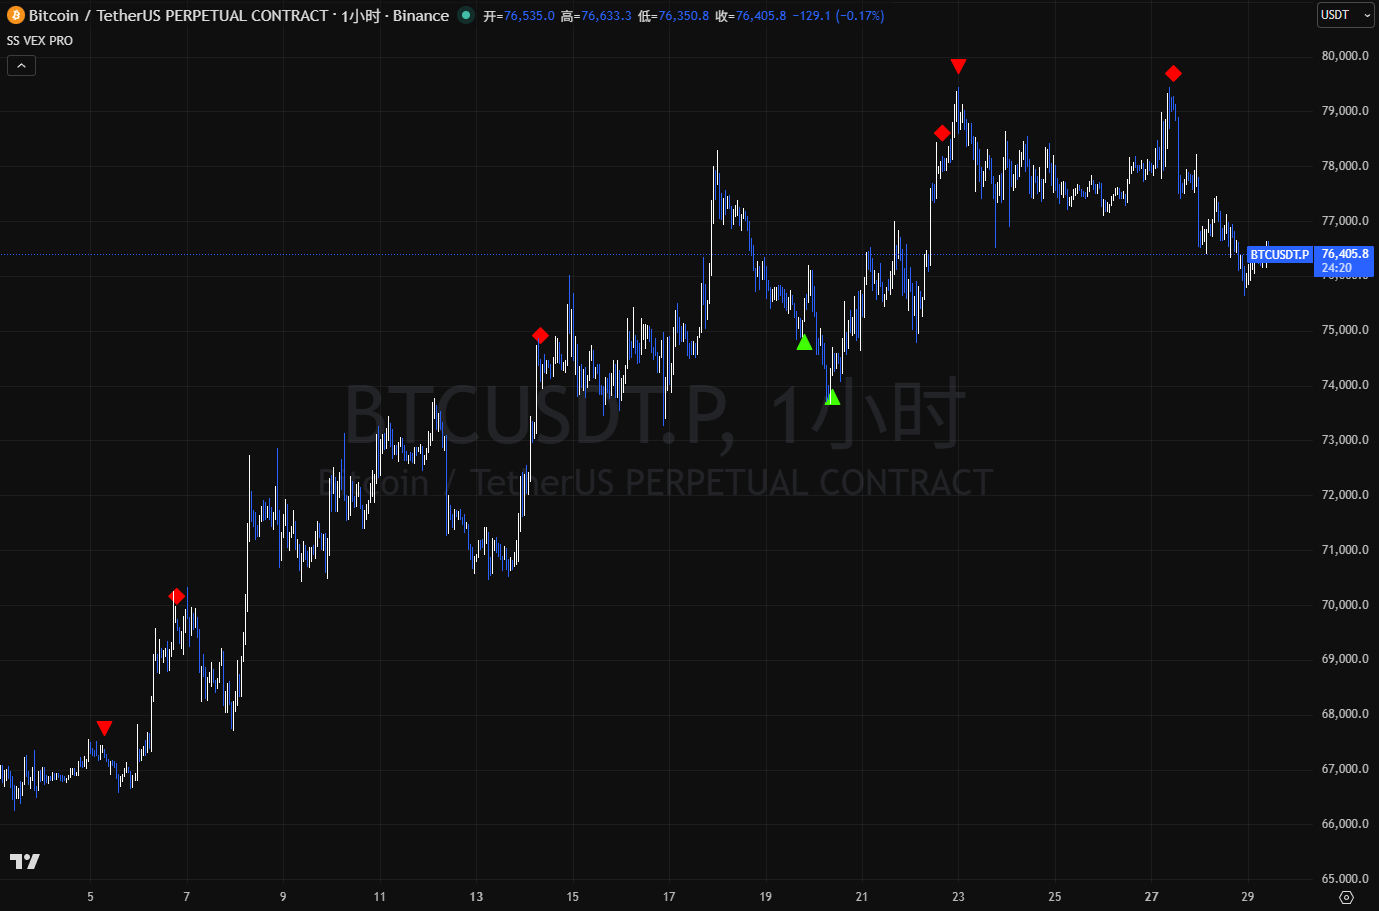Click the red down-triangle marker at date 23 peak
The image size is (1379, 911).
pyautogui.click(x=958, y=66)
